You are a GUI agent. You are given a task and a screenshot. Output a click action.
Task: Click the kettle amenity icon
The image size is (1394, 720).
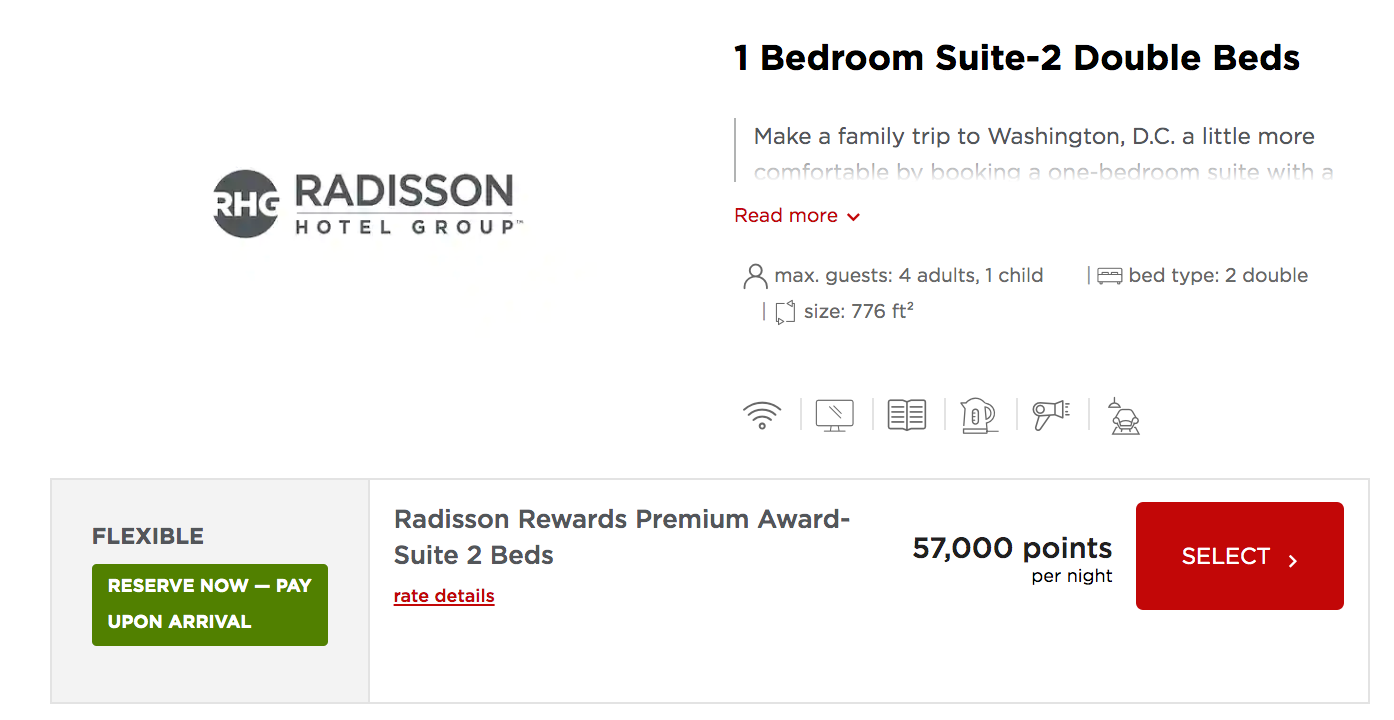[979, 415]
